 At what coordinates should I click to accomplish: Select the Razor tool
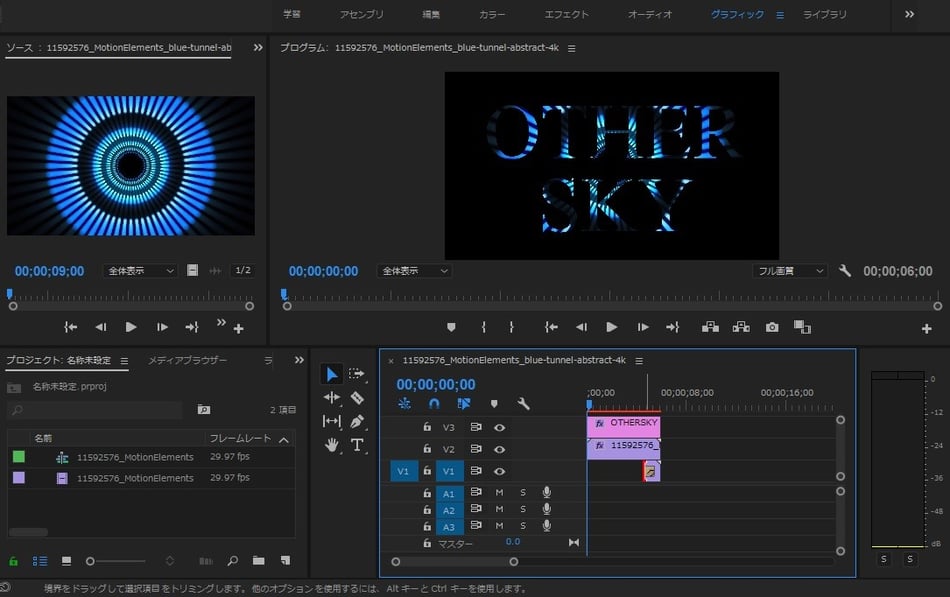(x=357, y=398)
